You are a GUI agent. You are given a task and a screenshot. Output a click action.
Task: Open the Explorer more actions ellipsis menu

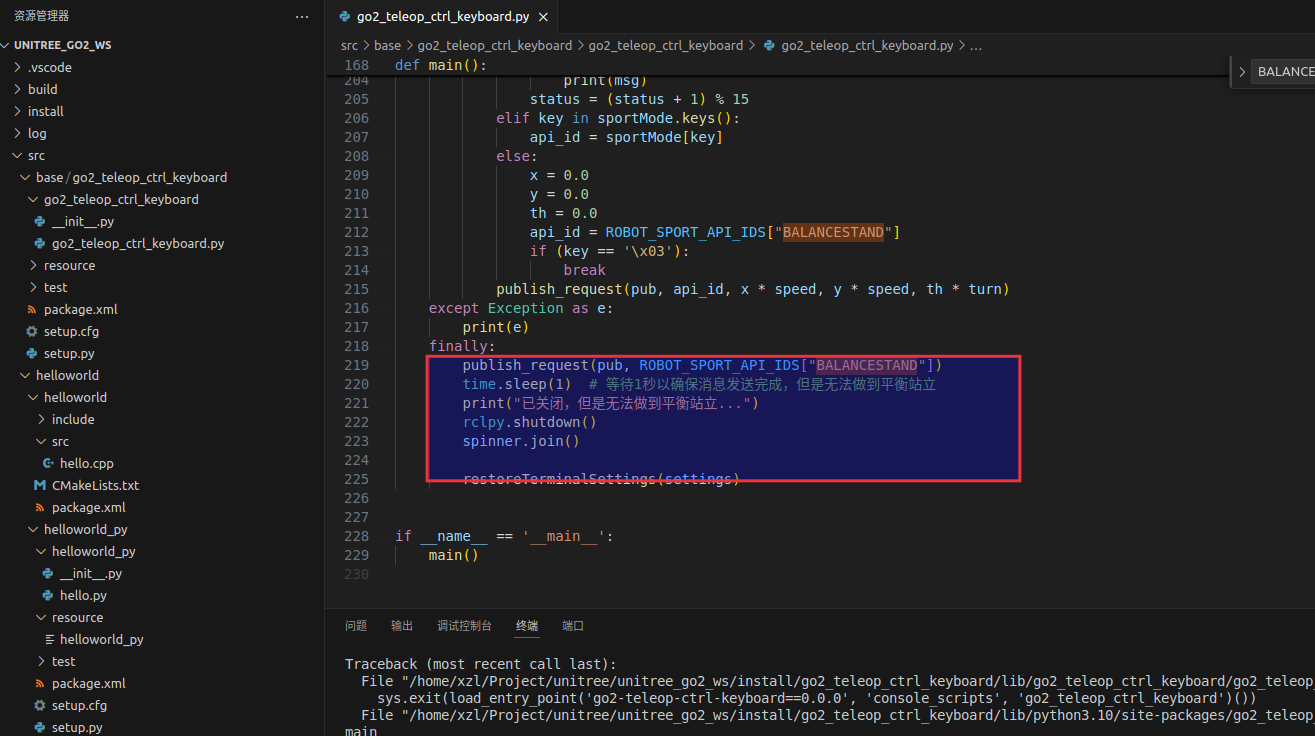point(302,17)
